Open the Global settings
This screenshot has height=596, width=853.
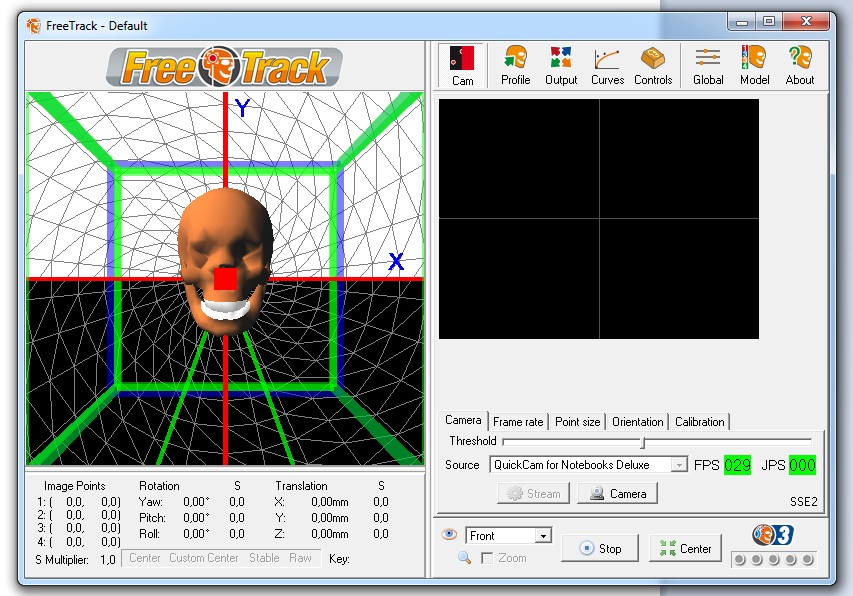(x=708, y=66)
